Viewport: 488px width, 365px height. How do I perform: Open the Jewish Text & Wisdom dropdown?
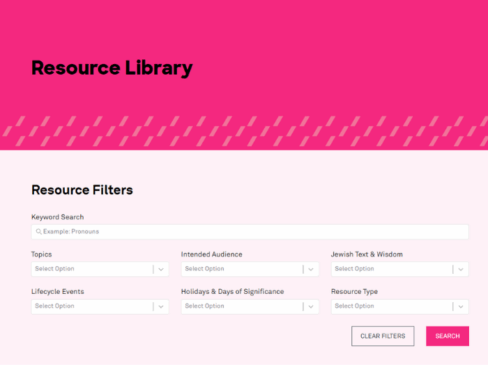[x=400, y=269]
